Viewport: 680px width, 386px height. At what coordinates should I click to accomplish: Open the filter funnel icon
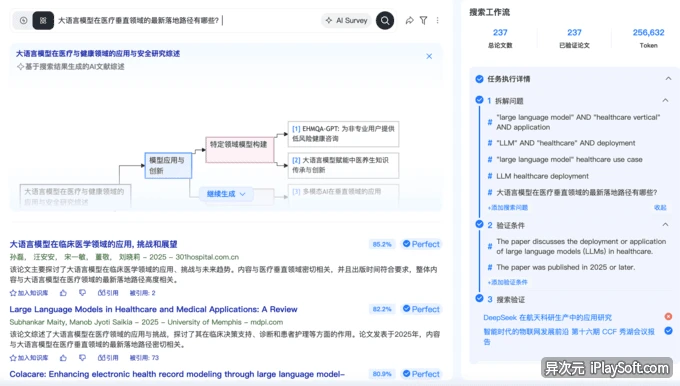pyautogui.click(x=424, y=20)
